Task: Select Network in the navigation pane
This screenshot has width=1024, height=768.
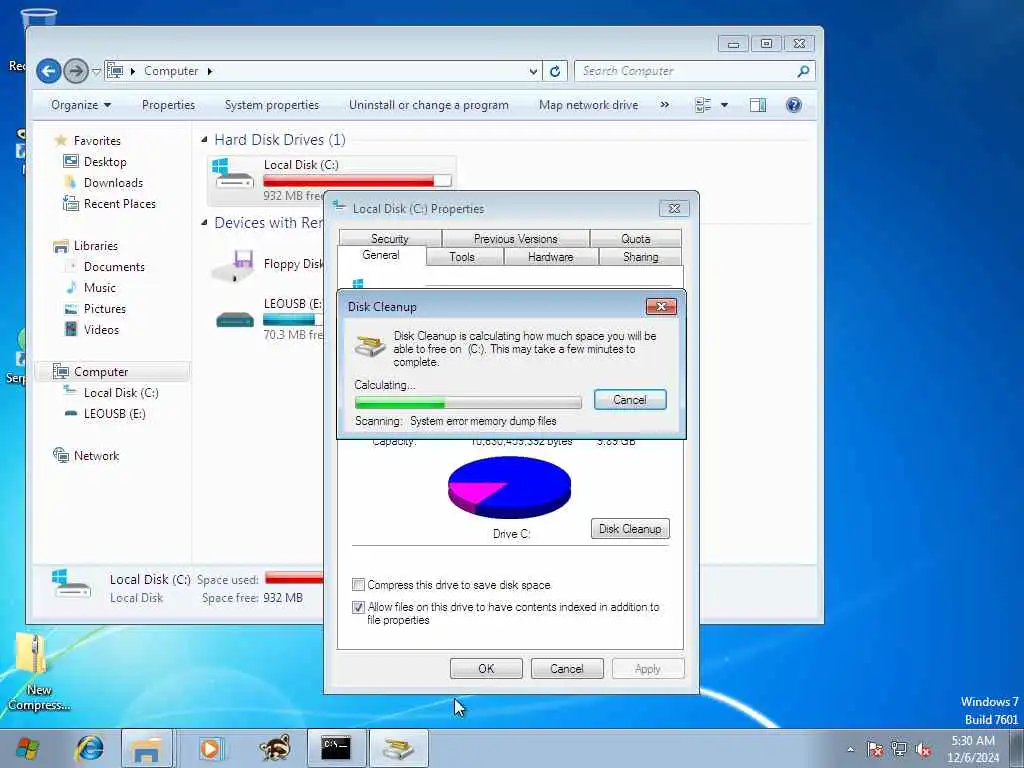Action: tap(95, 455)
